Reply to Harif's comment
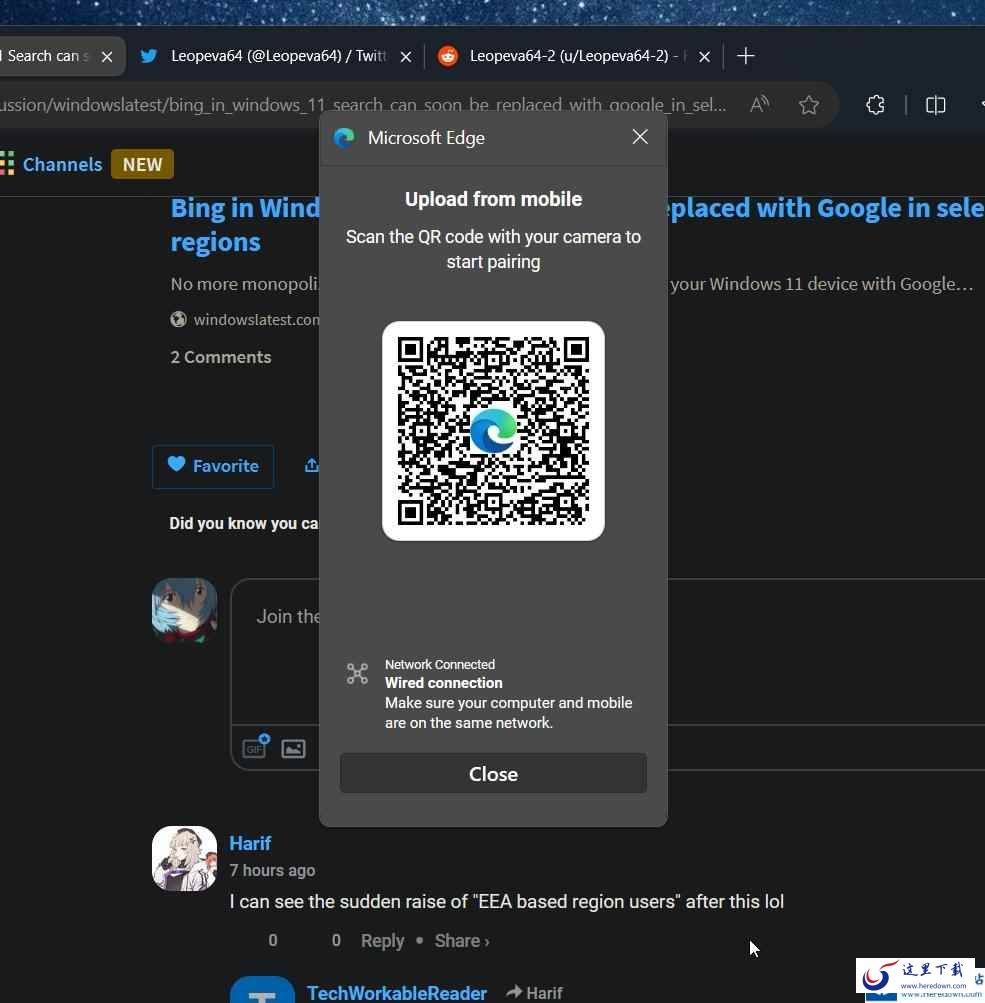This screenshot has height=1003, width=985. (382, 941)
